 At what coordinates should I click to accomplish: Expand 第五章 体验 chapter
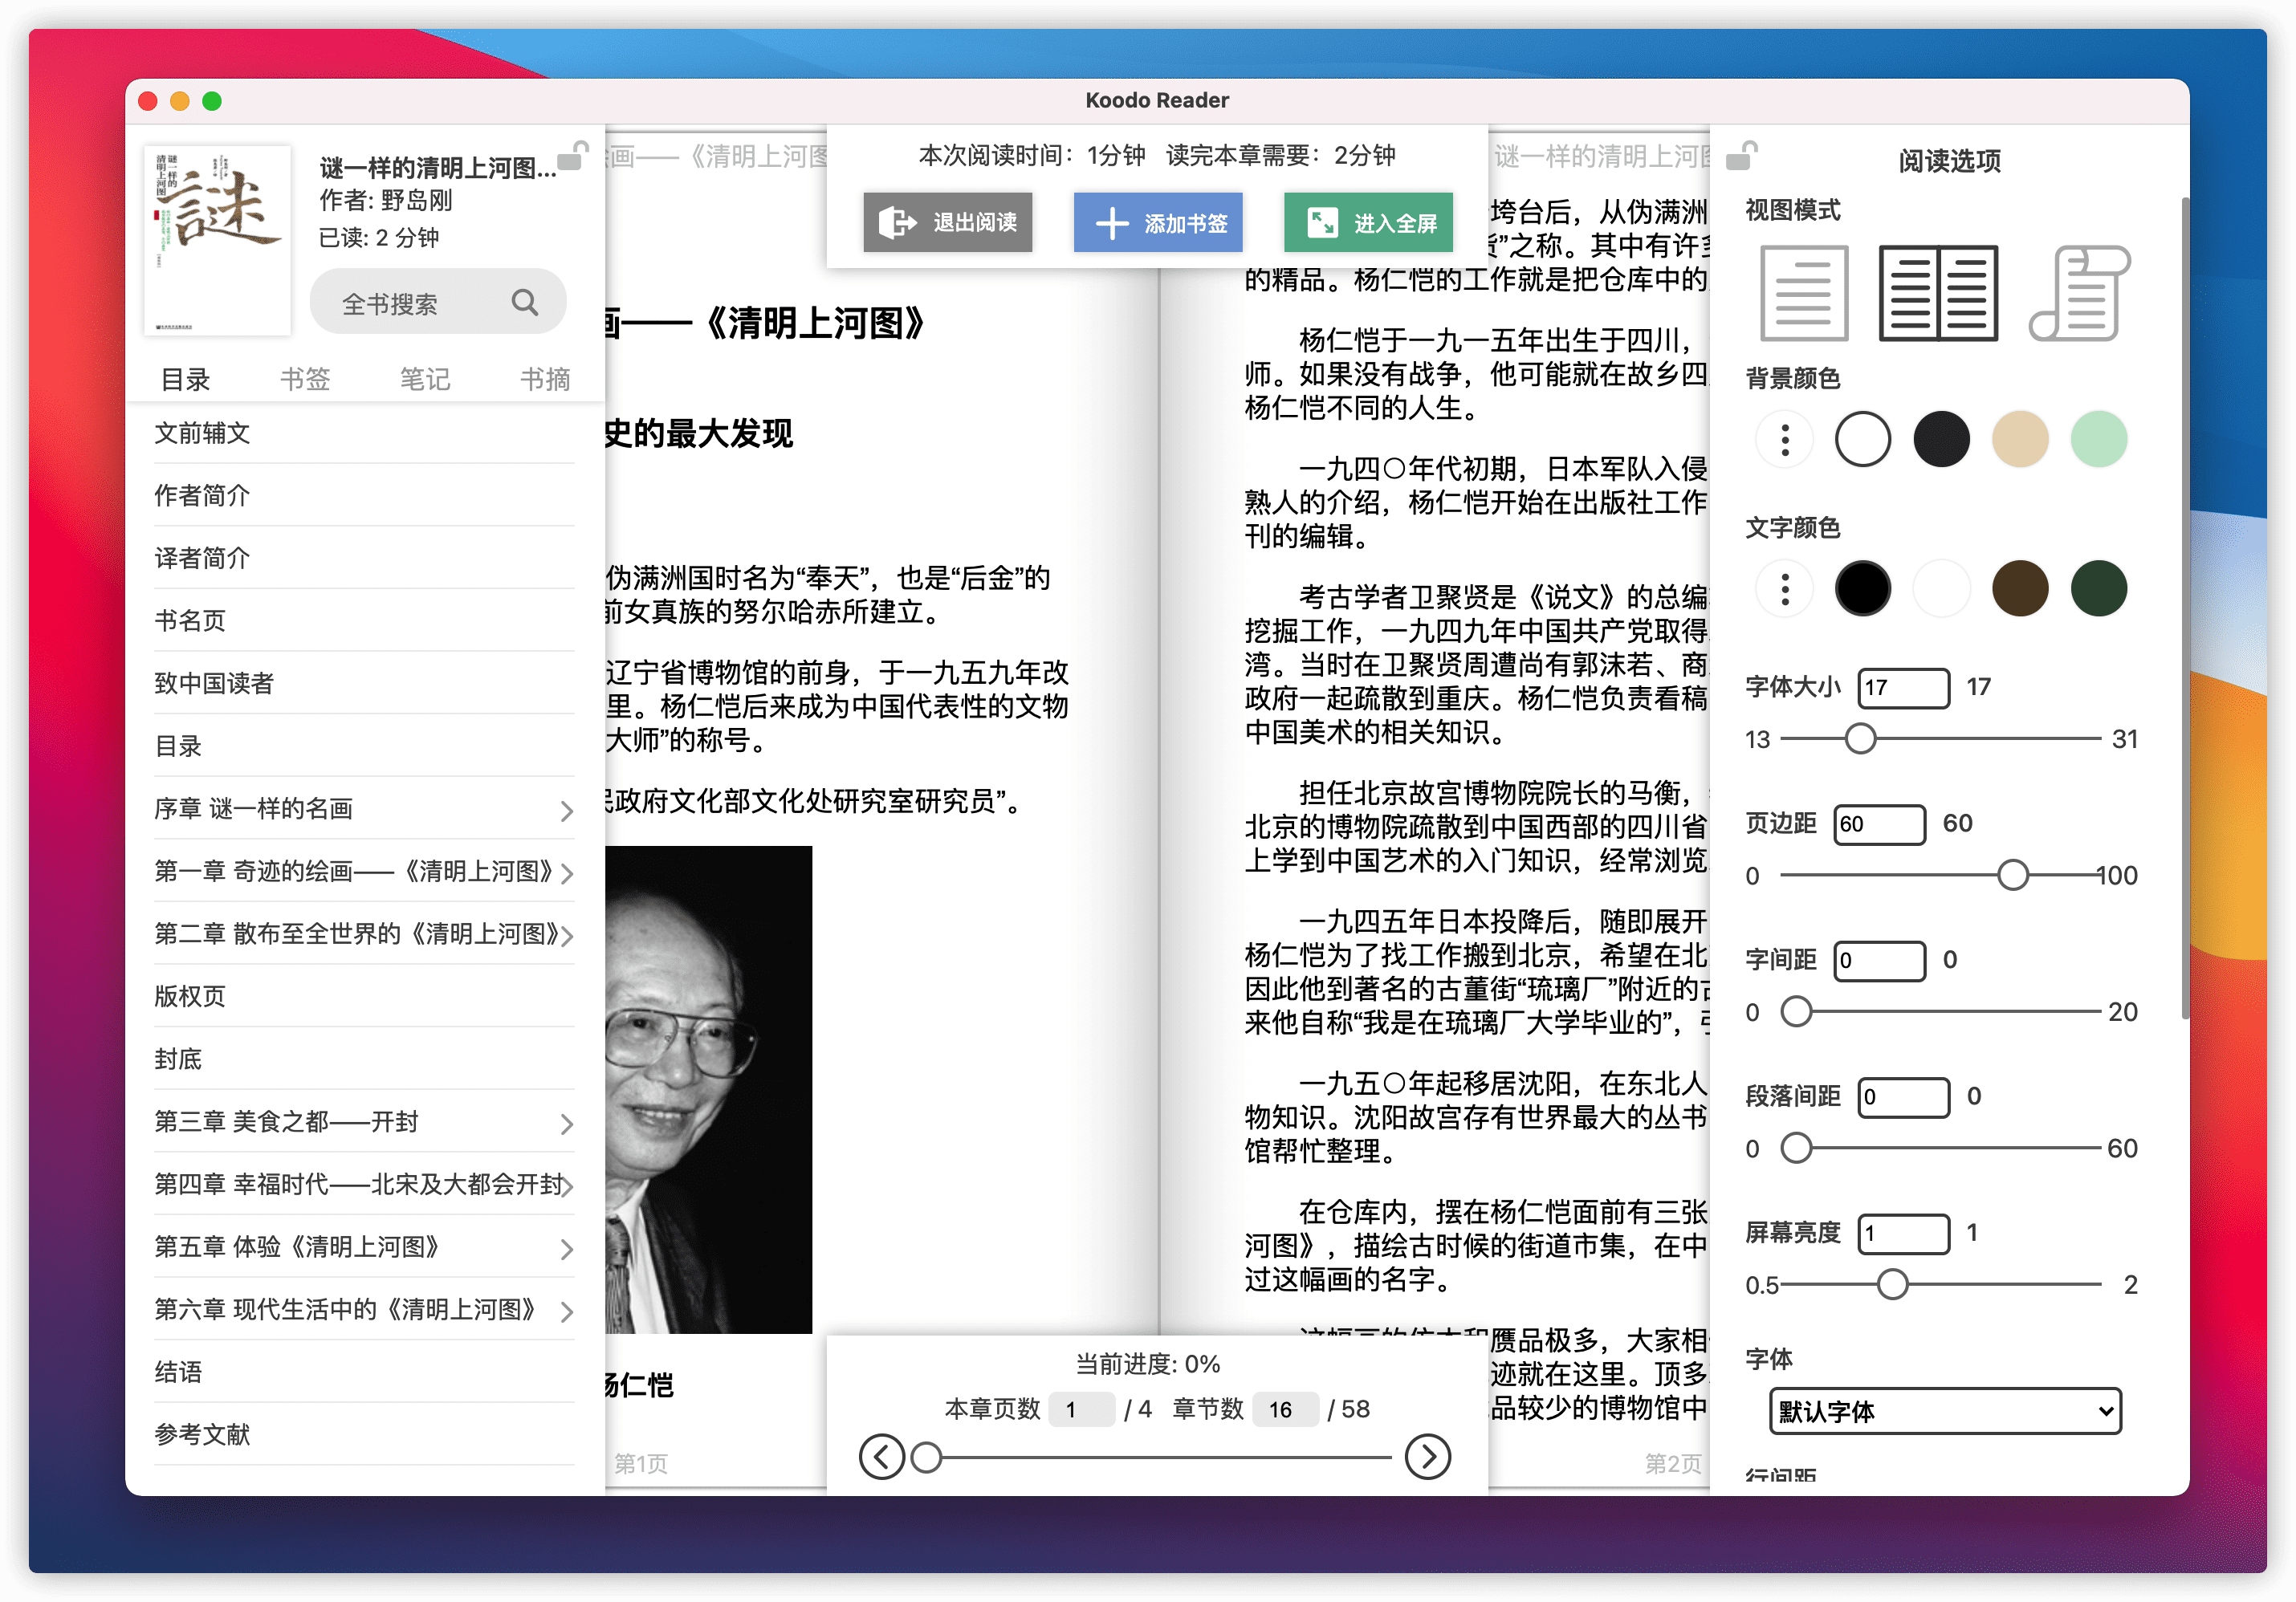click(x=566, y=1249)
